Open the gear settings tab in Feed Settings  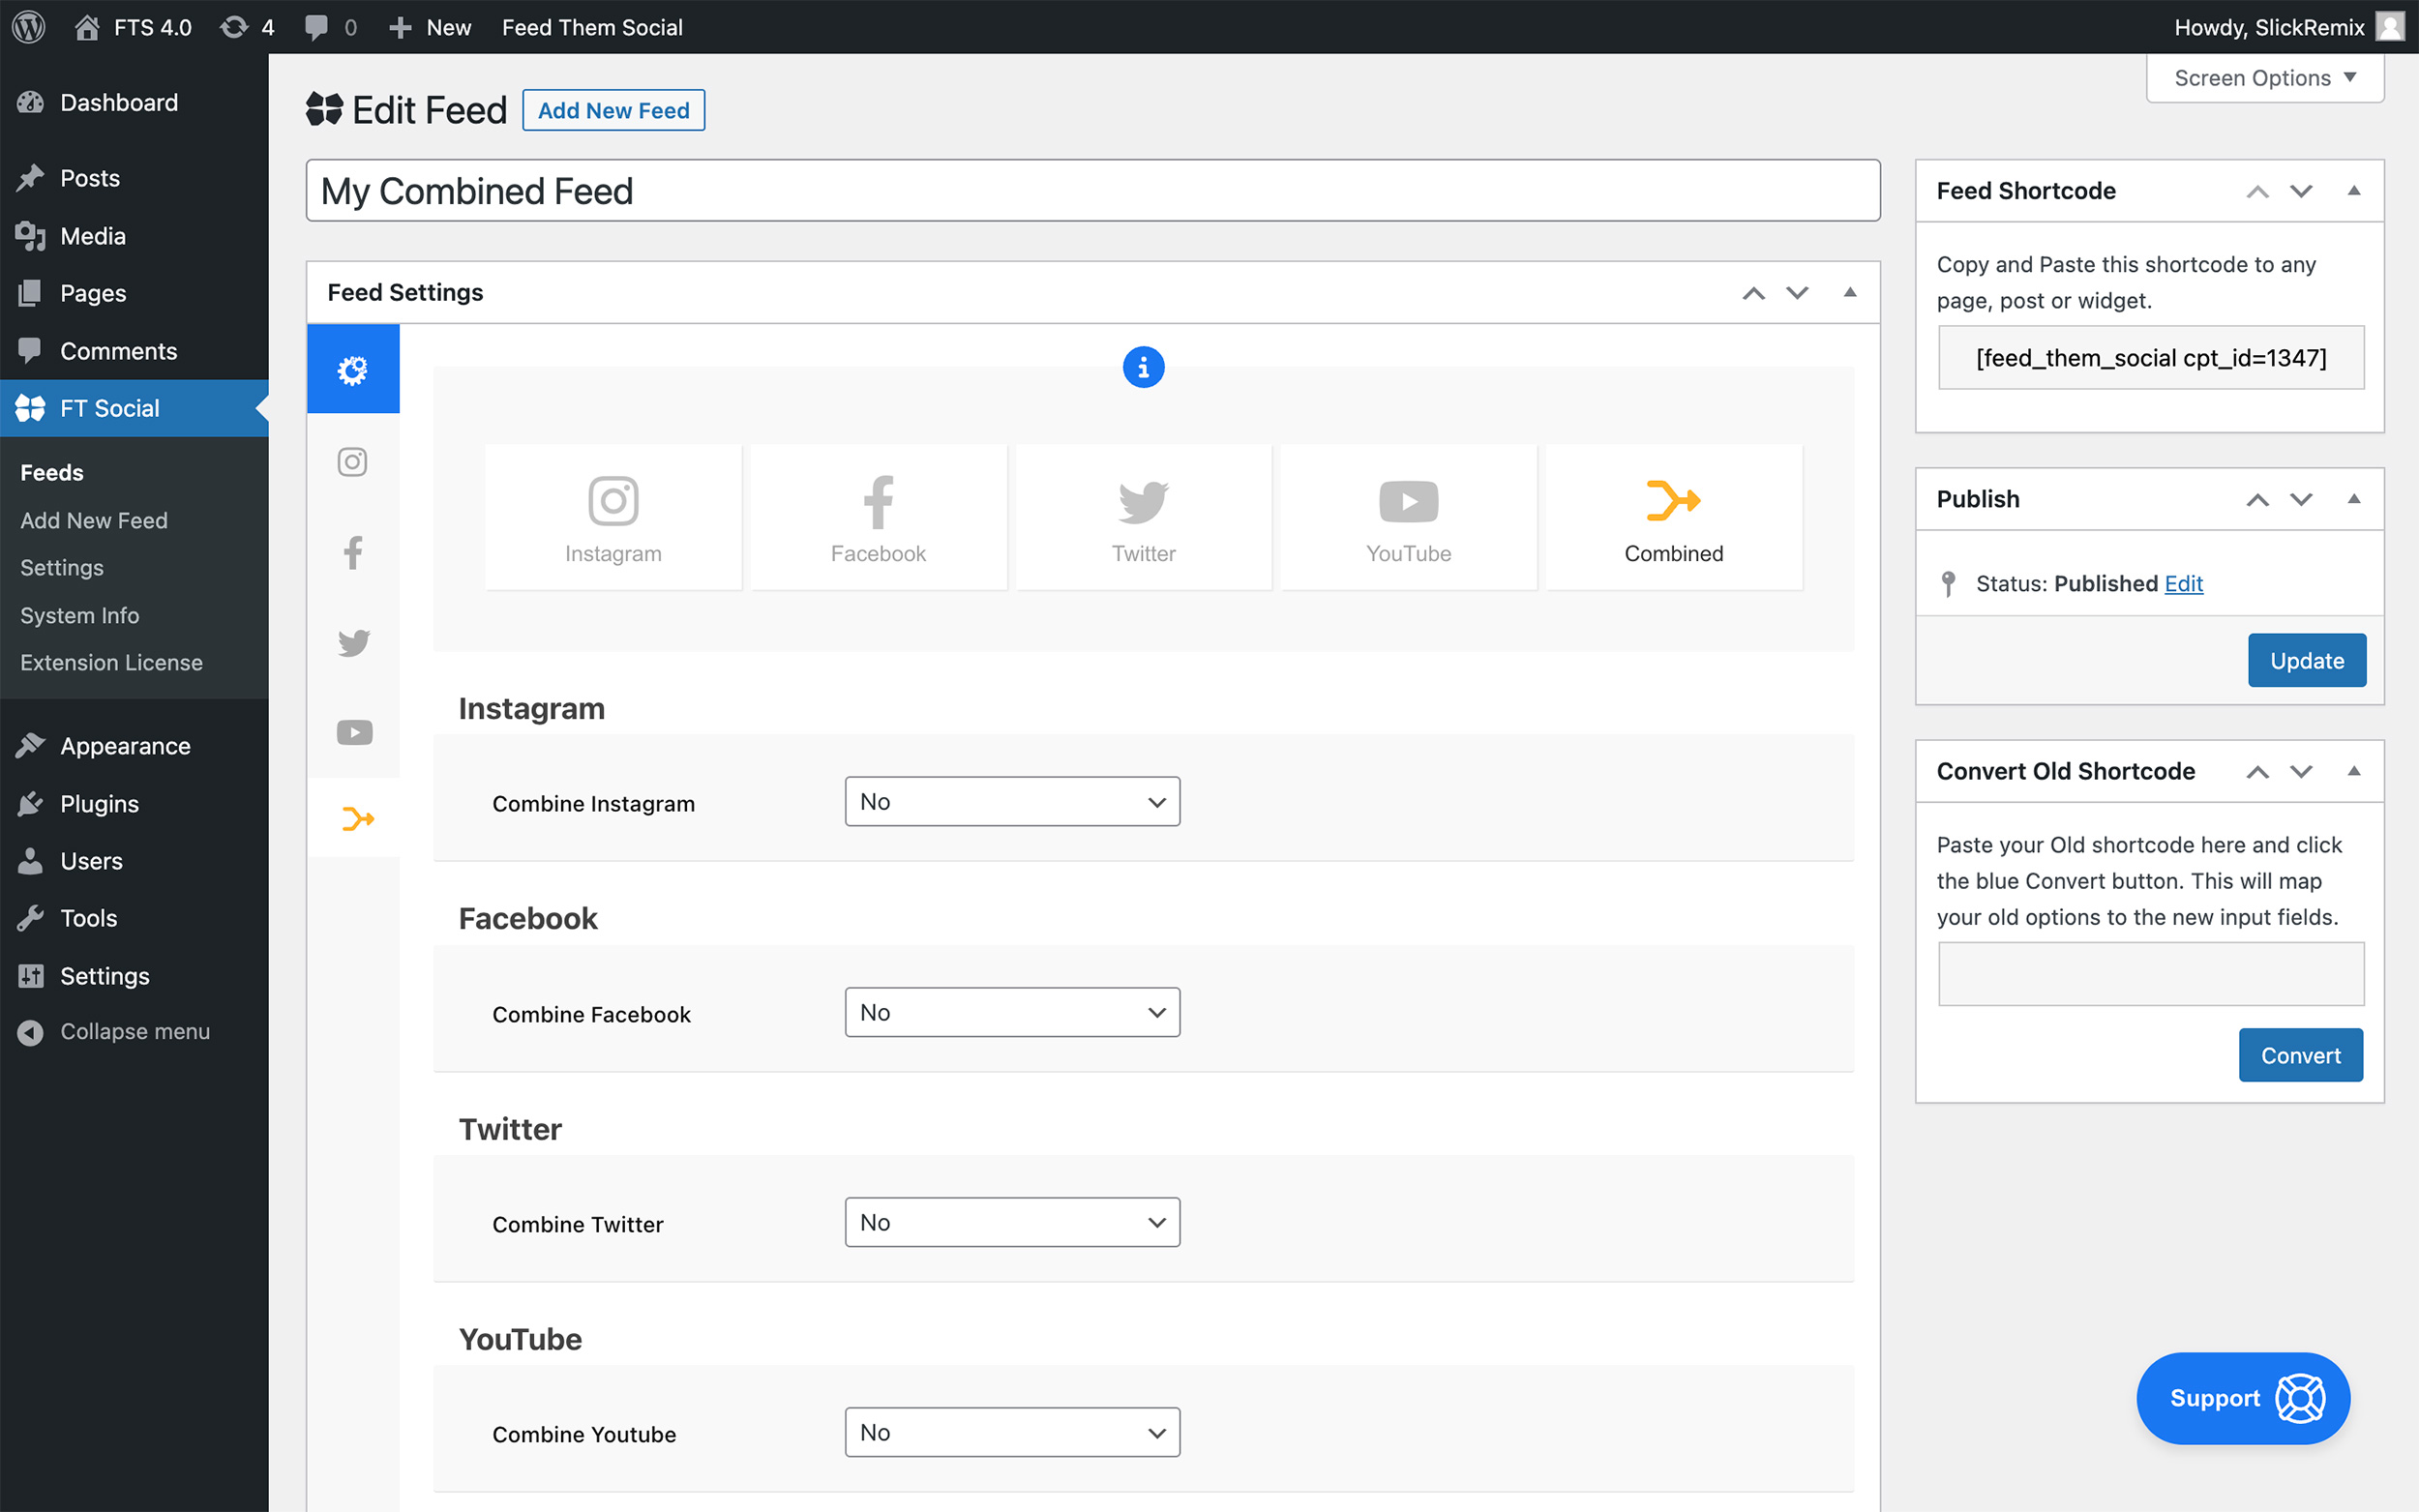click(x=353, y=369)
